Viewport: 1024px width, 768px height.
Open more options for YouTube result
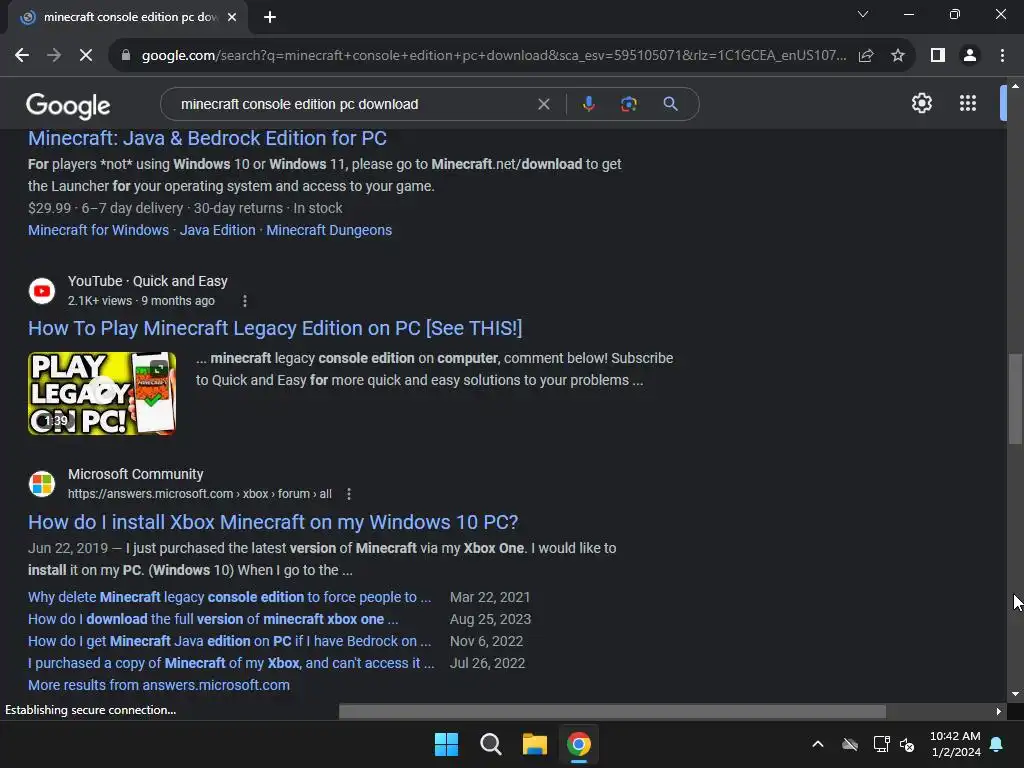245,301
